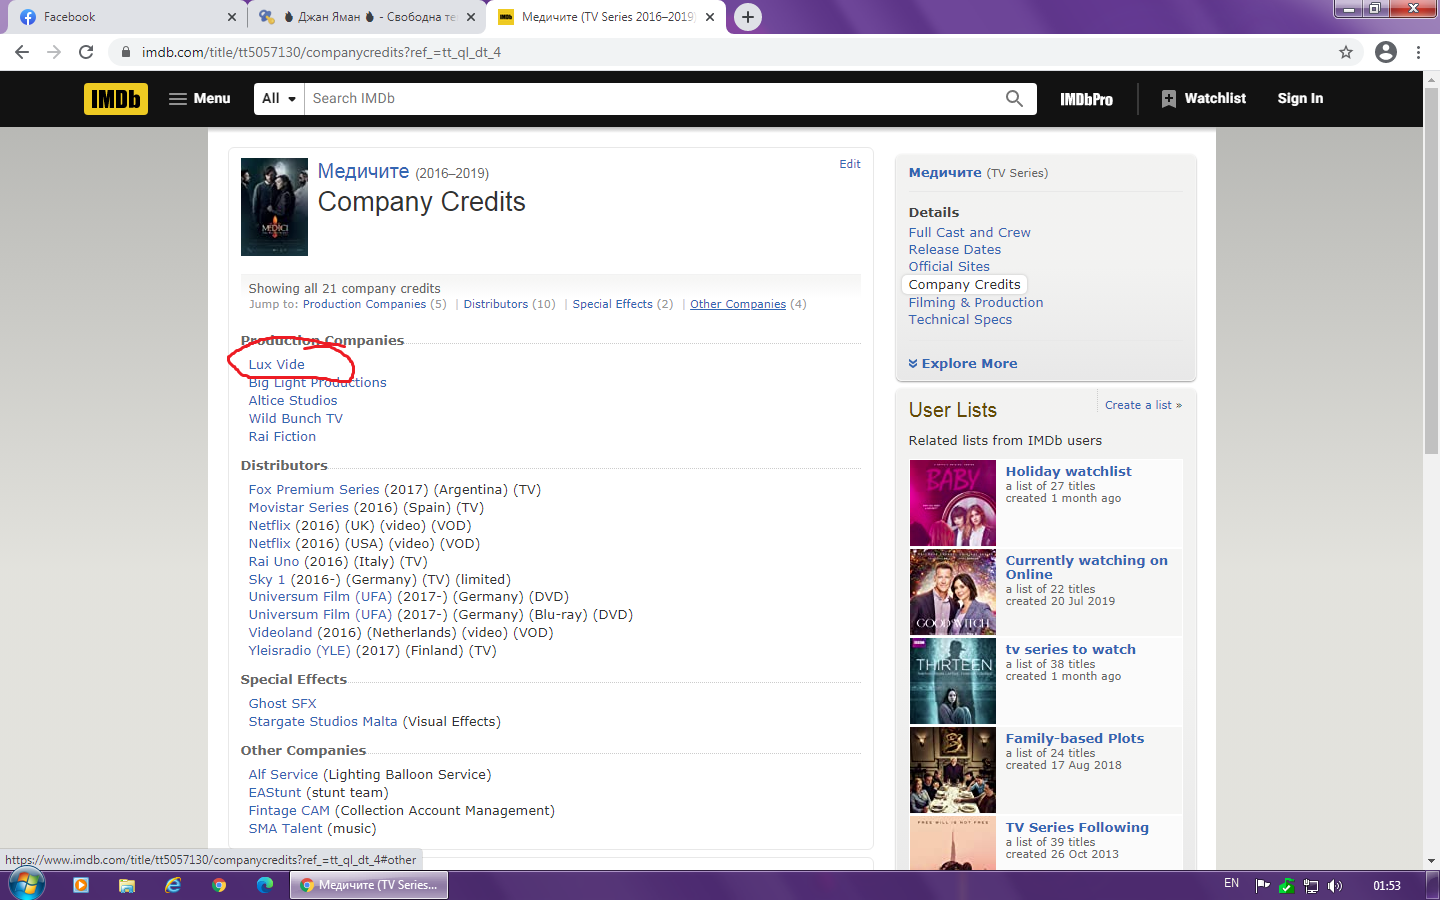
Task: Click the Lux Vide company link
Action: coord(276,365)
